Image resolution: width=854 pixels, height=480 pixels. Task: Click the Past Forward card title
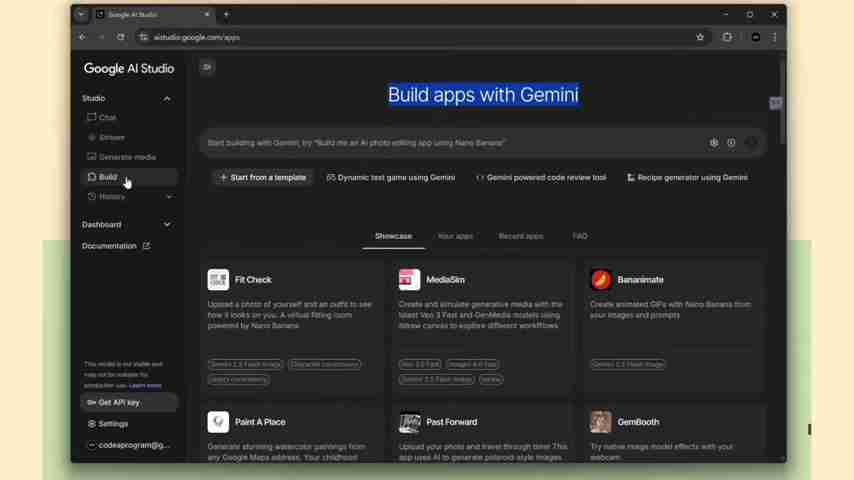click(x=452, y=422)
